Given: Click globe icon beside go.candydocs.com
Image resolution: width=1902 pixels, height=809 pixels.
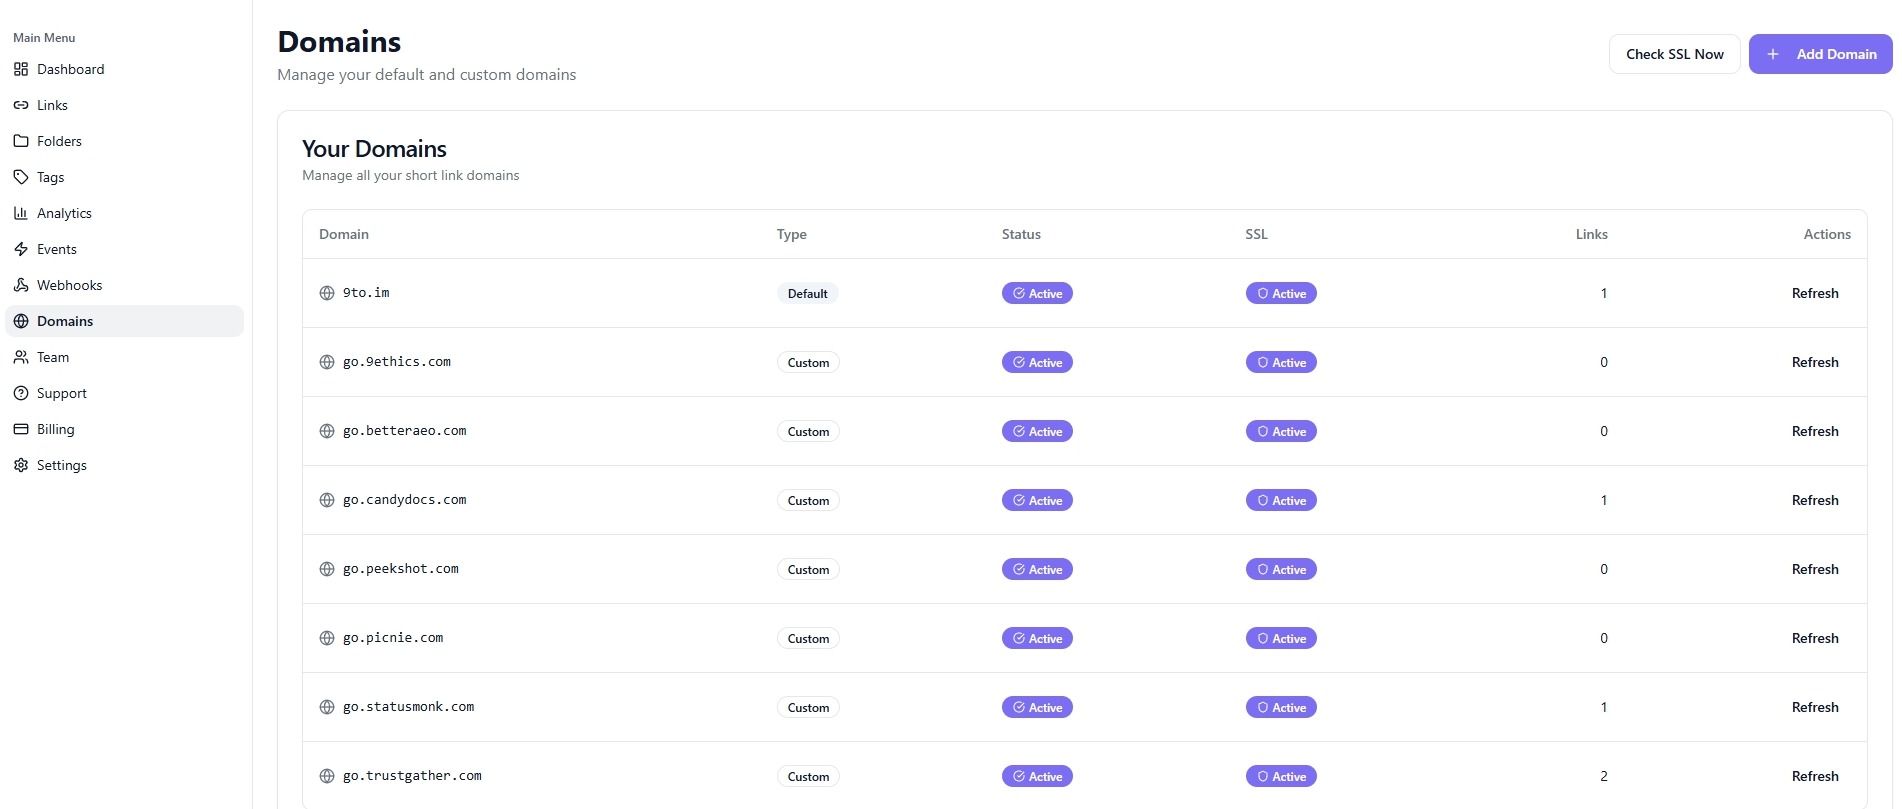Looking at the screenshot, I should 327,500.
